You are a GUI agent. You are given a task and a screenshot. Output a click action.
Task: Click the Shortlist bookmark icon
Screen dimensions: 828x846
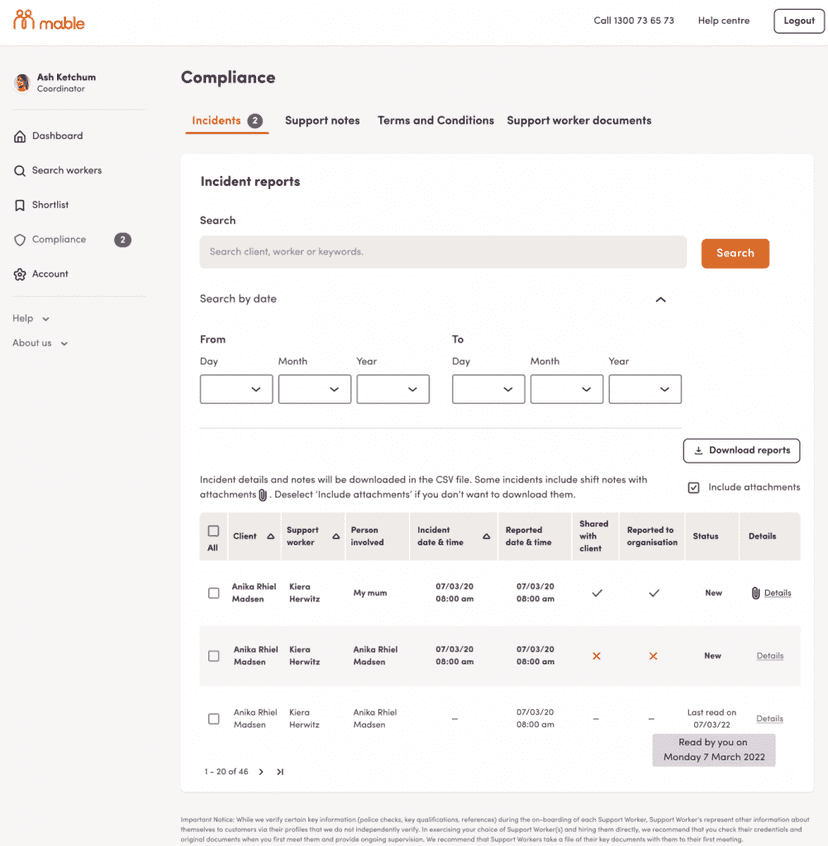tap(20, 206)
